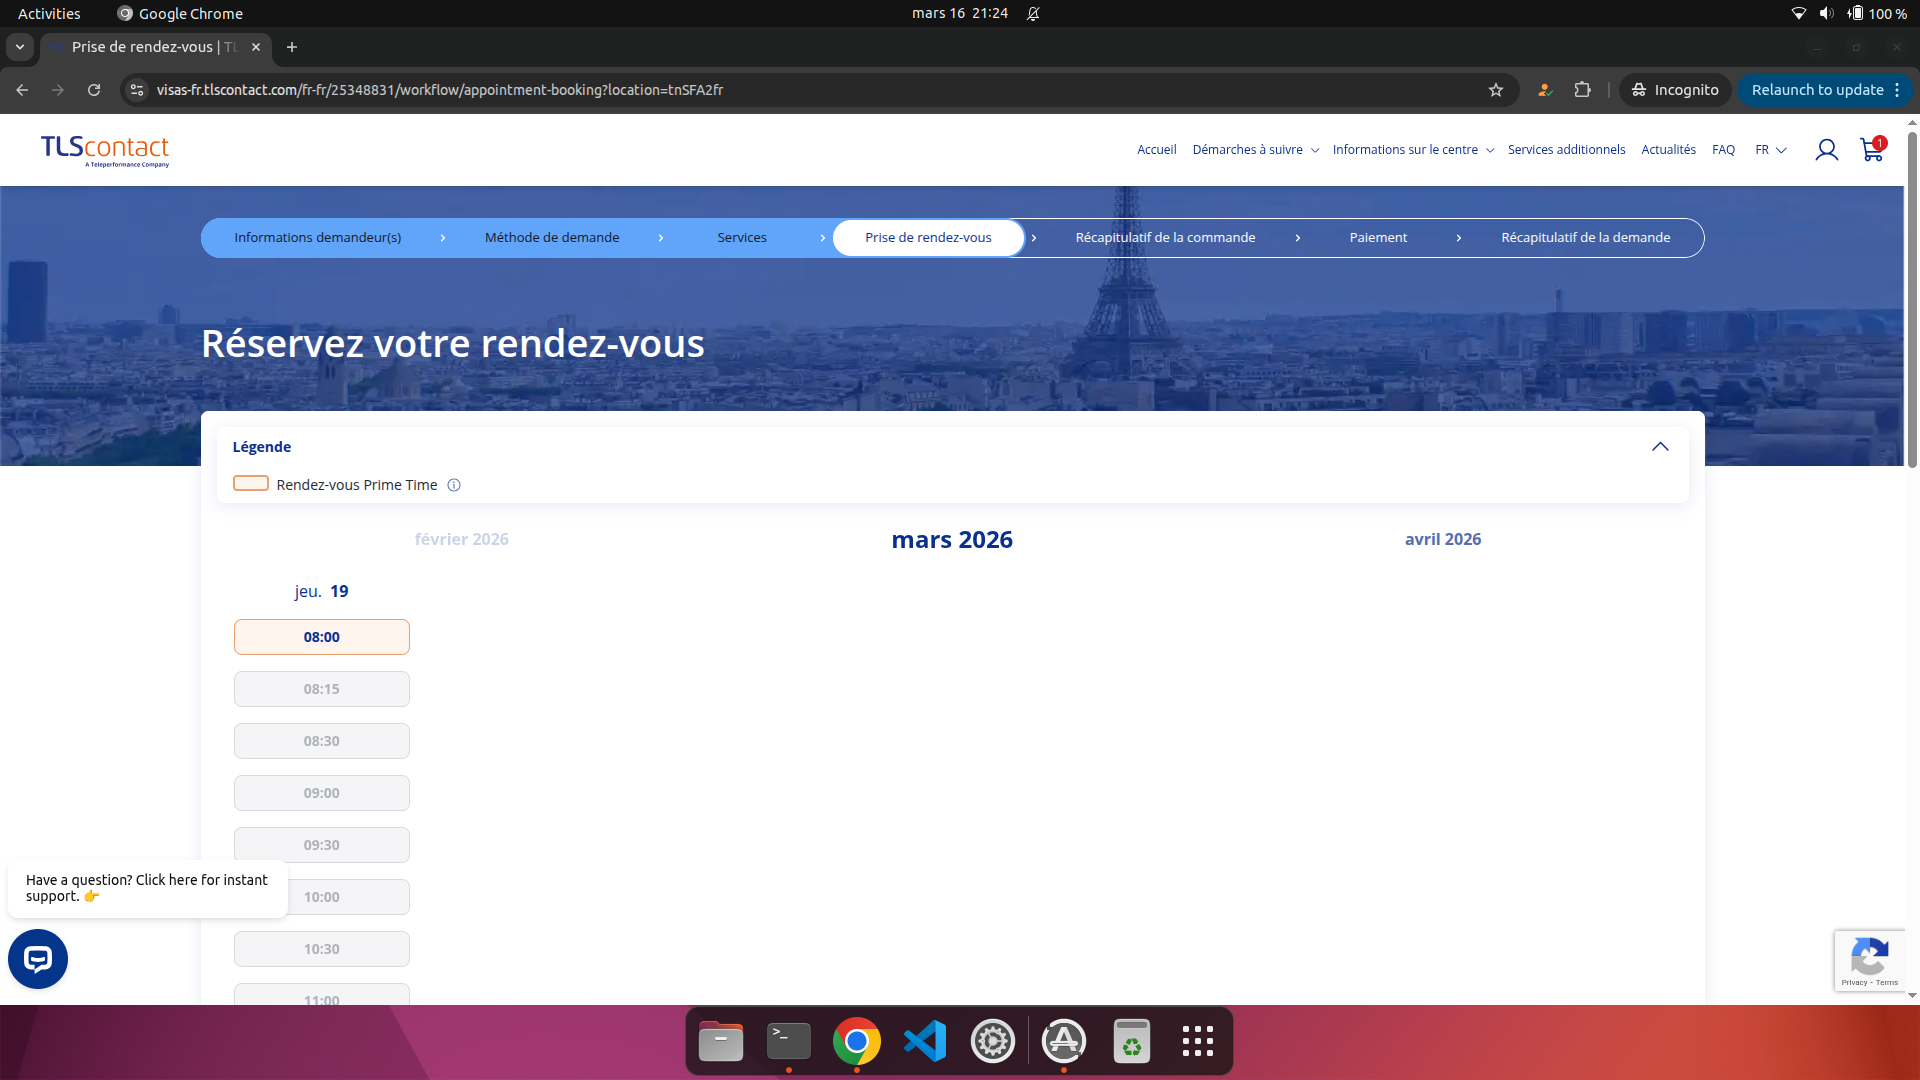This screenshot has height=1080, width=1920.
Task: Navigate to the Accueil menu item
Action: click(1156, 149)
